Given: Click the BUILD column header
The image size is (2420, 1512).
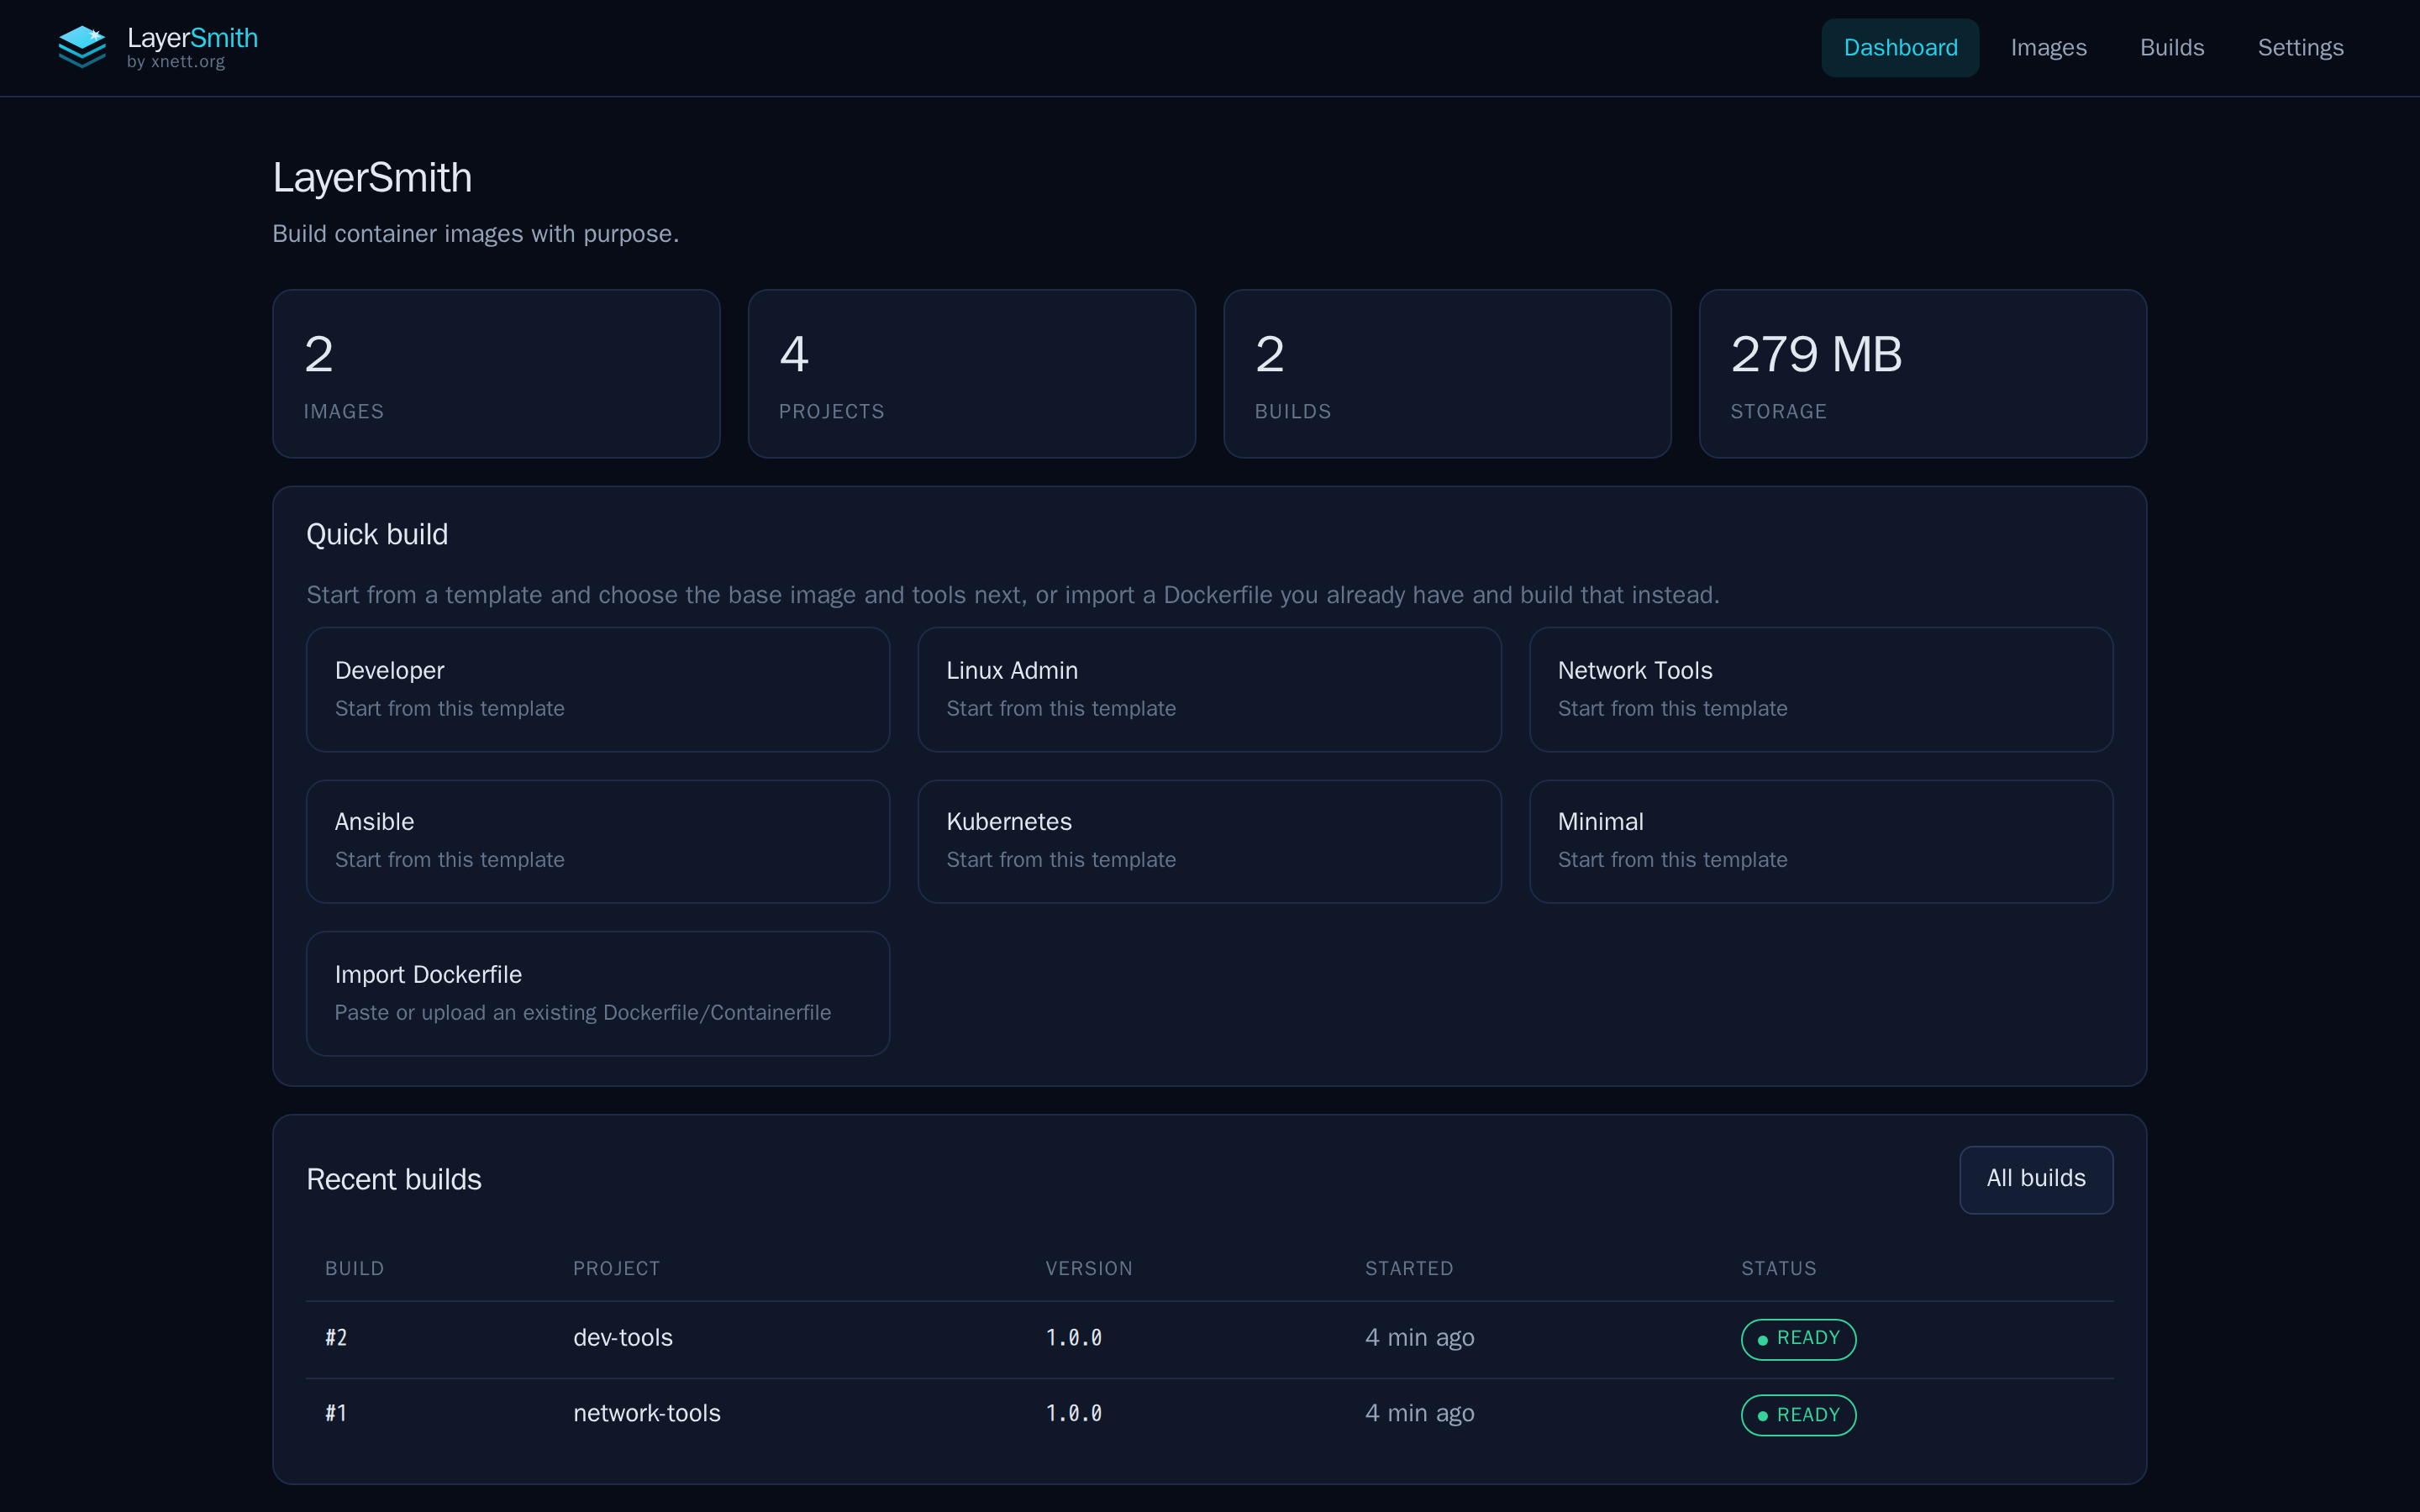Looking at the screenshot, I should [x=354, y=1268].
